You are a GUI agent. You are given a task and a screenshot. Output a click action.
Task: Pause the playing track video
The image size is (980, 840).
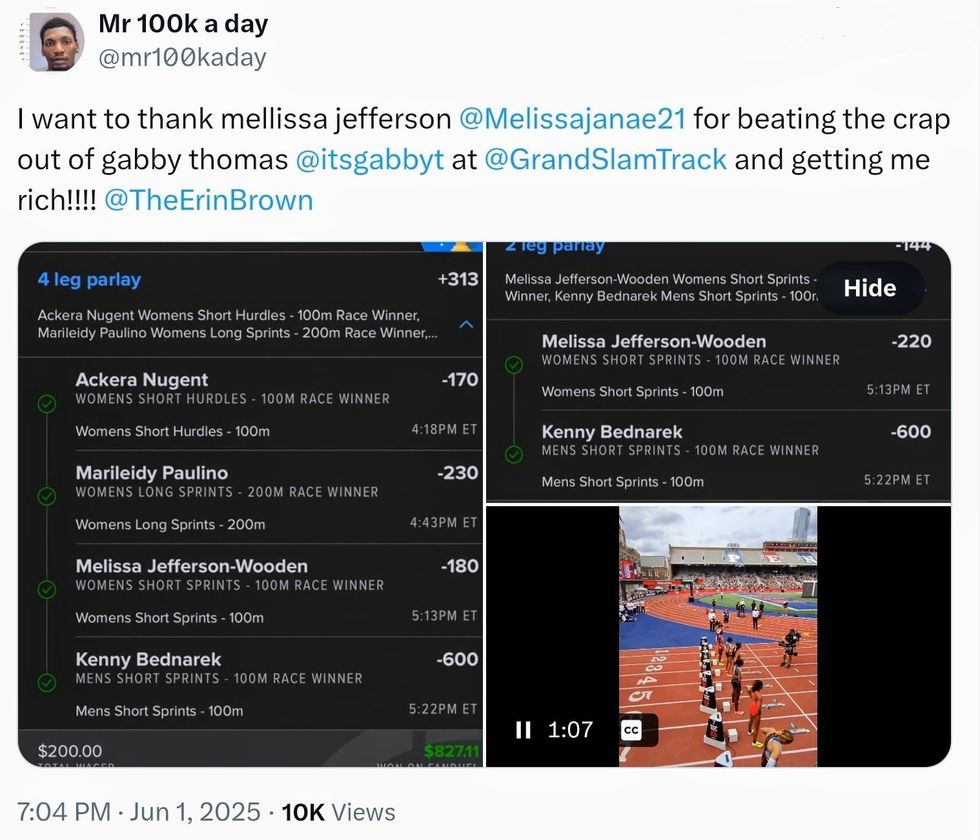click(523, 730)
